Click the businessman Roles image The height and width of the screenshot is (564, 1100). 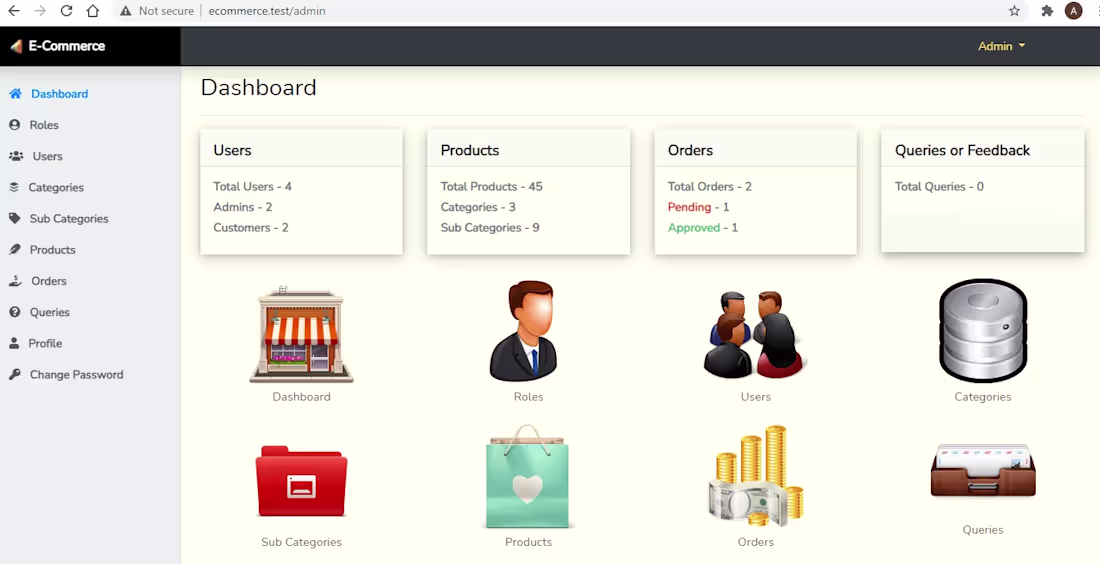524,330
